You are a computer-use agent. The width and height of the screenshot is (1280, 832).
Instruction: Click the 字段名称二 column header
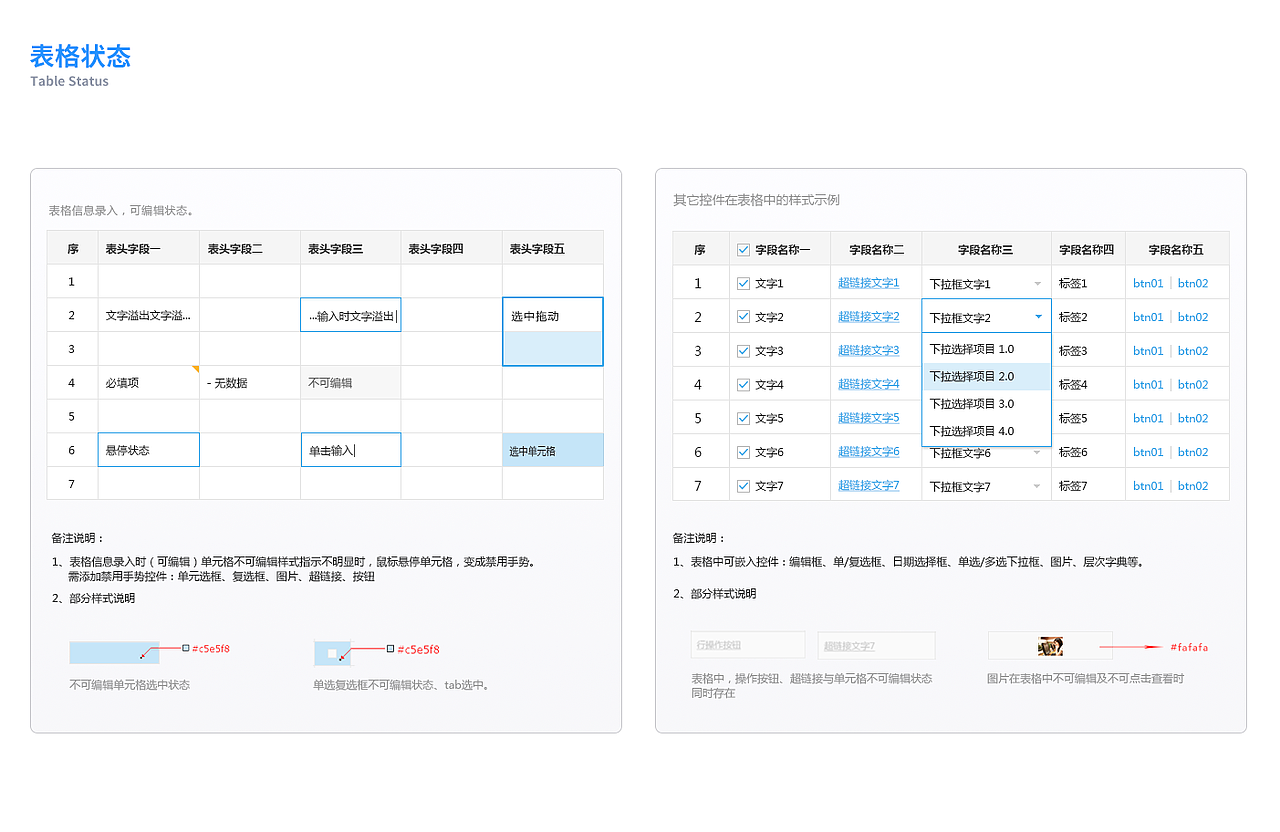click(876, 250)
